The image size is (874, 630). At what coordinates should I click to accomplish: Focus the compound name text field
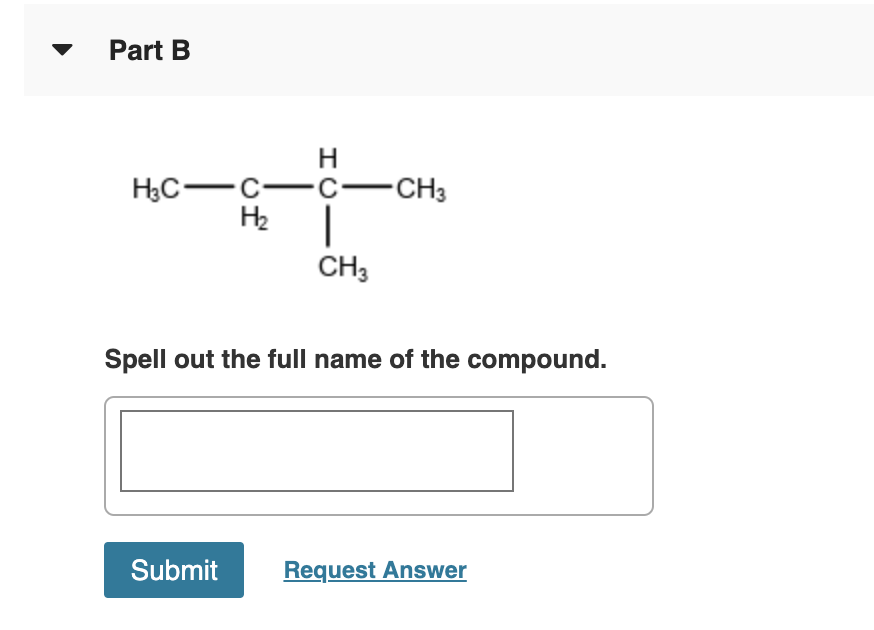[x=317, y=451]
